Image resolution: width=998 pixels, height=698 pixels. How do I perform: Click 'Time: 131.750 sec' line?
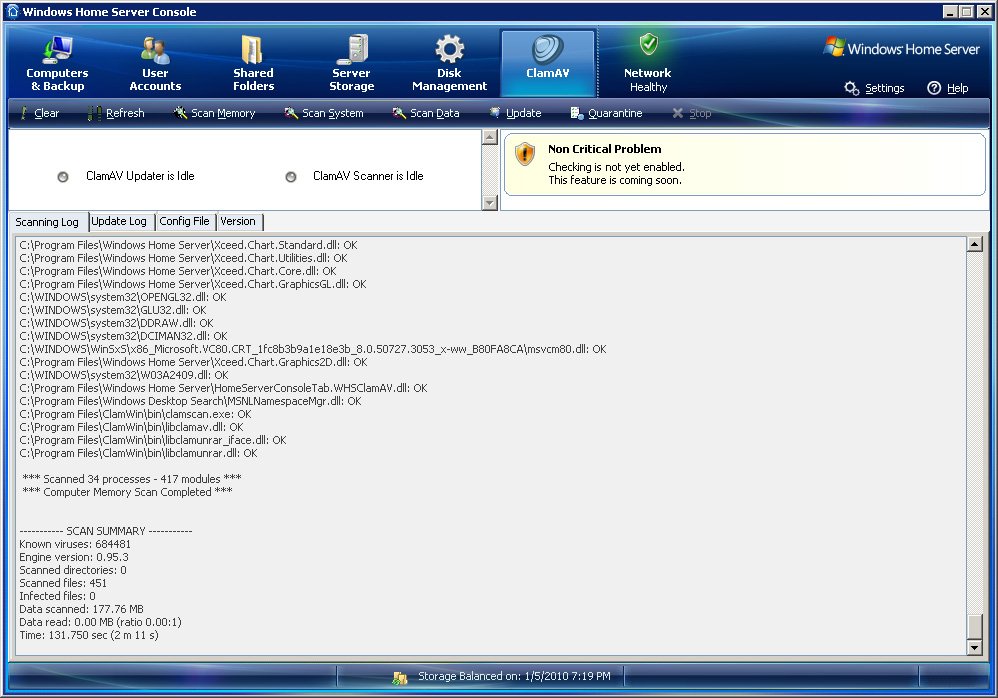89,635
